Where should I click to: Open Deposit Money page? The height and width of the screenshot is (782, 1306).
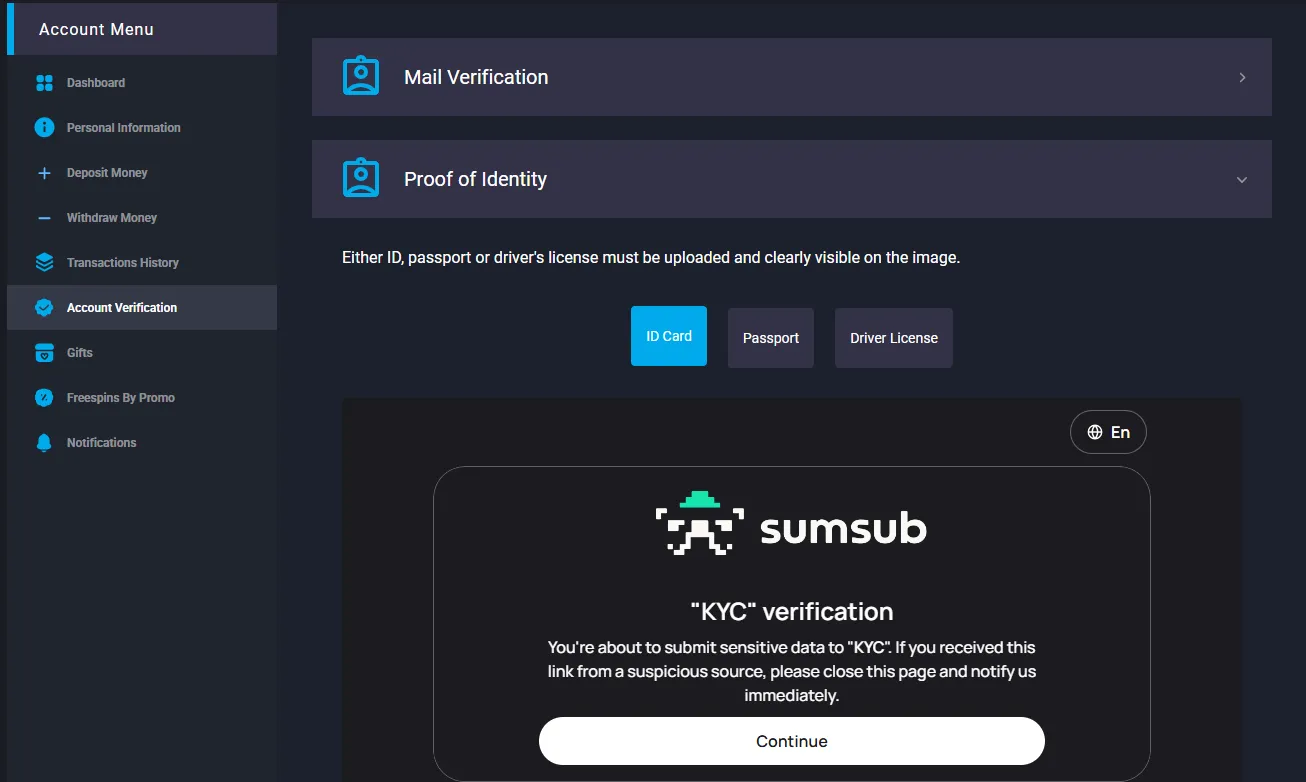coord(142,173)
